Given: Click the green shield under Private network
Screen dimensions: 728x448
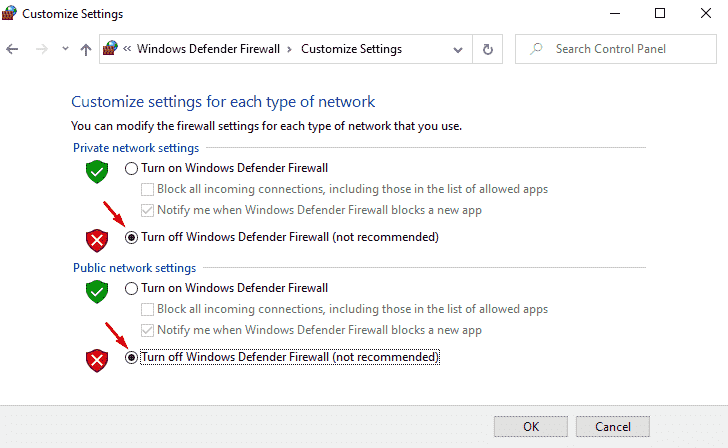Looking at the screenshot, I should pyautogui.click(x=97, y=171).
